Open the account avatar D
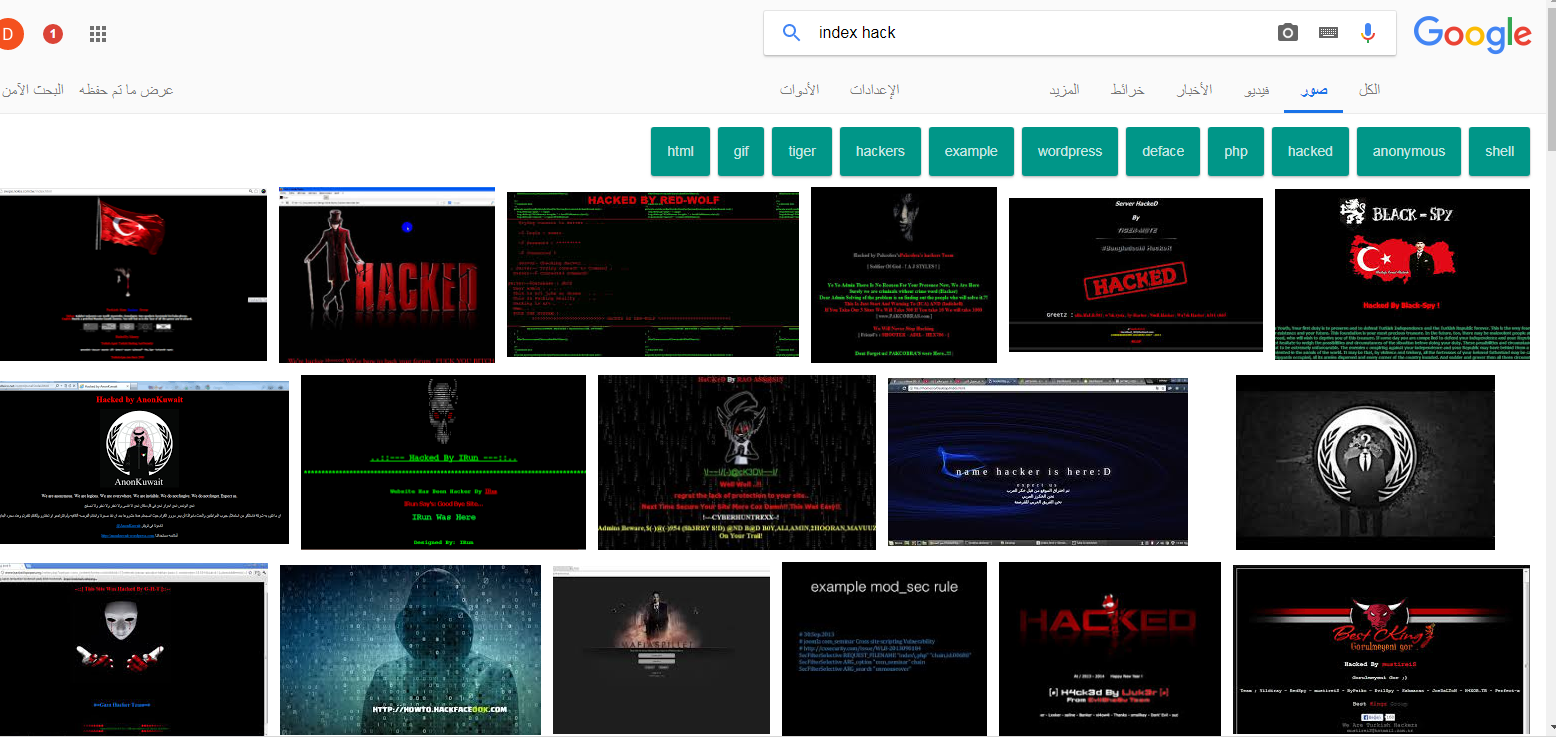 click(8, 35)
